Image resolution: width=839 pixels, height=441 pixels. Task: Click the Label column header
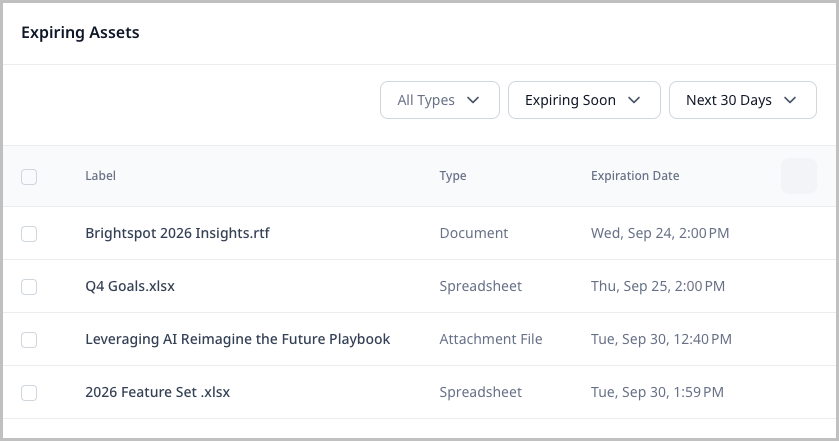pyautogui.click(x=100, y=176)
